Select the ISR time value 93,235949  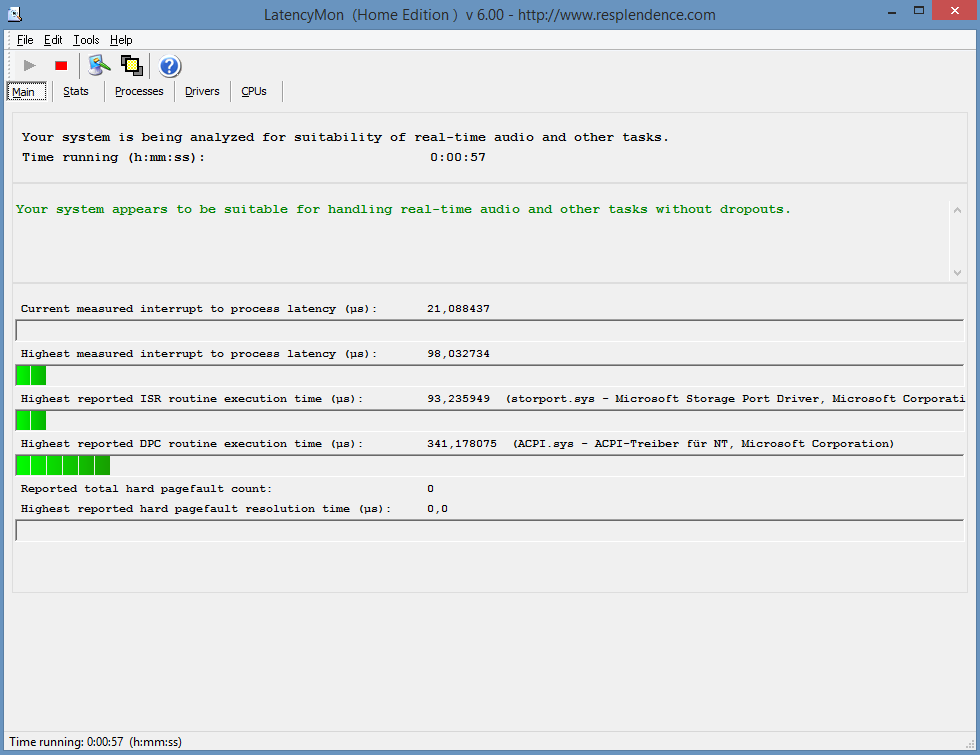(458, 399)
